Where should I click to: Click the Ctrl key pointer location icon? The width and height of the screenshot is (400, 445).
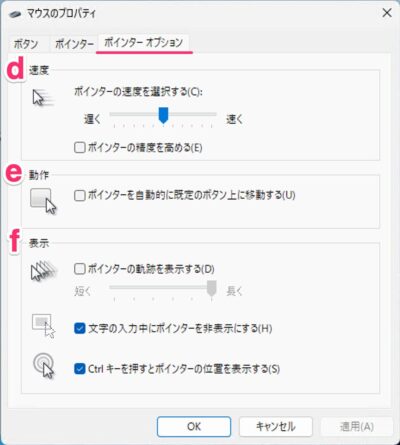[44, 366]
